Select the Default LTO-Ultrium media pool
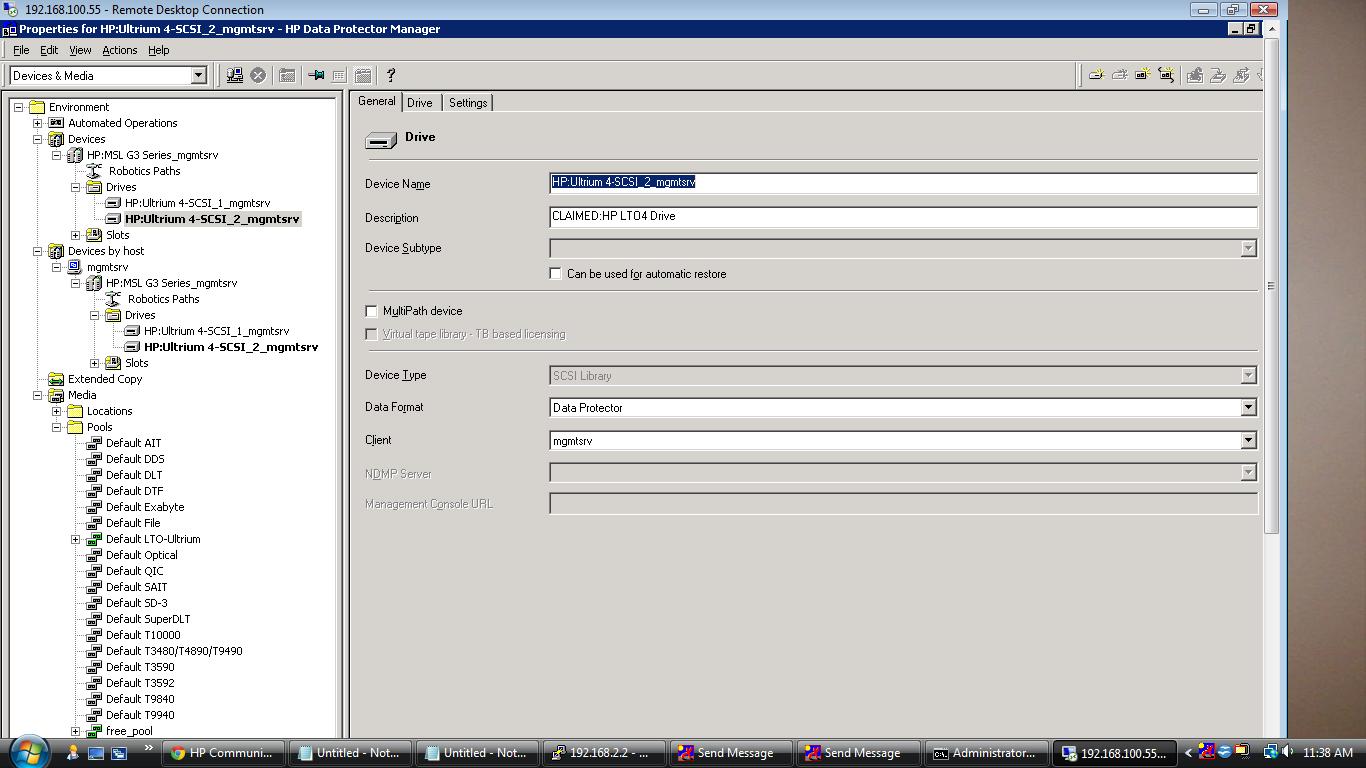Screen dimensions: 1366x768 (x=153, y=539)
